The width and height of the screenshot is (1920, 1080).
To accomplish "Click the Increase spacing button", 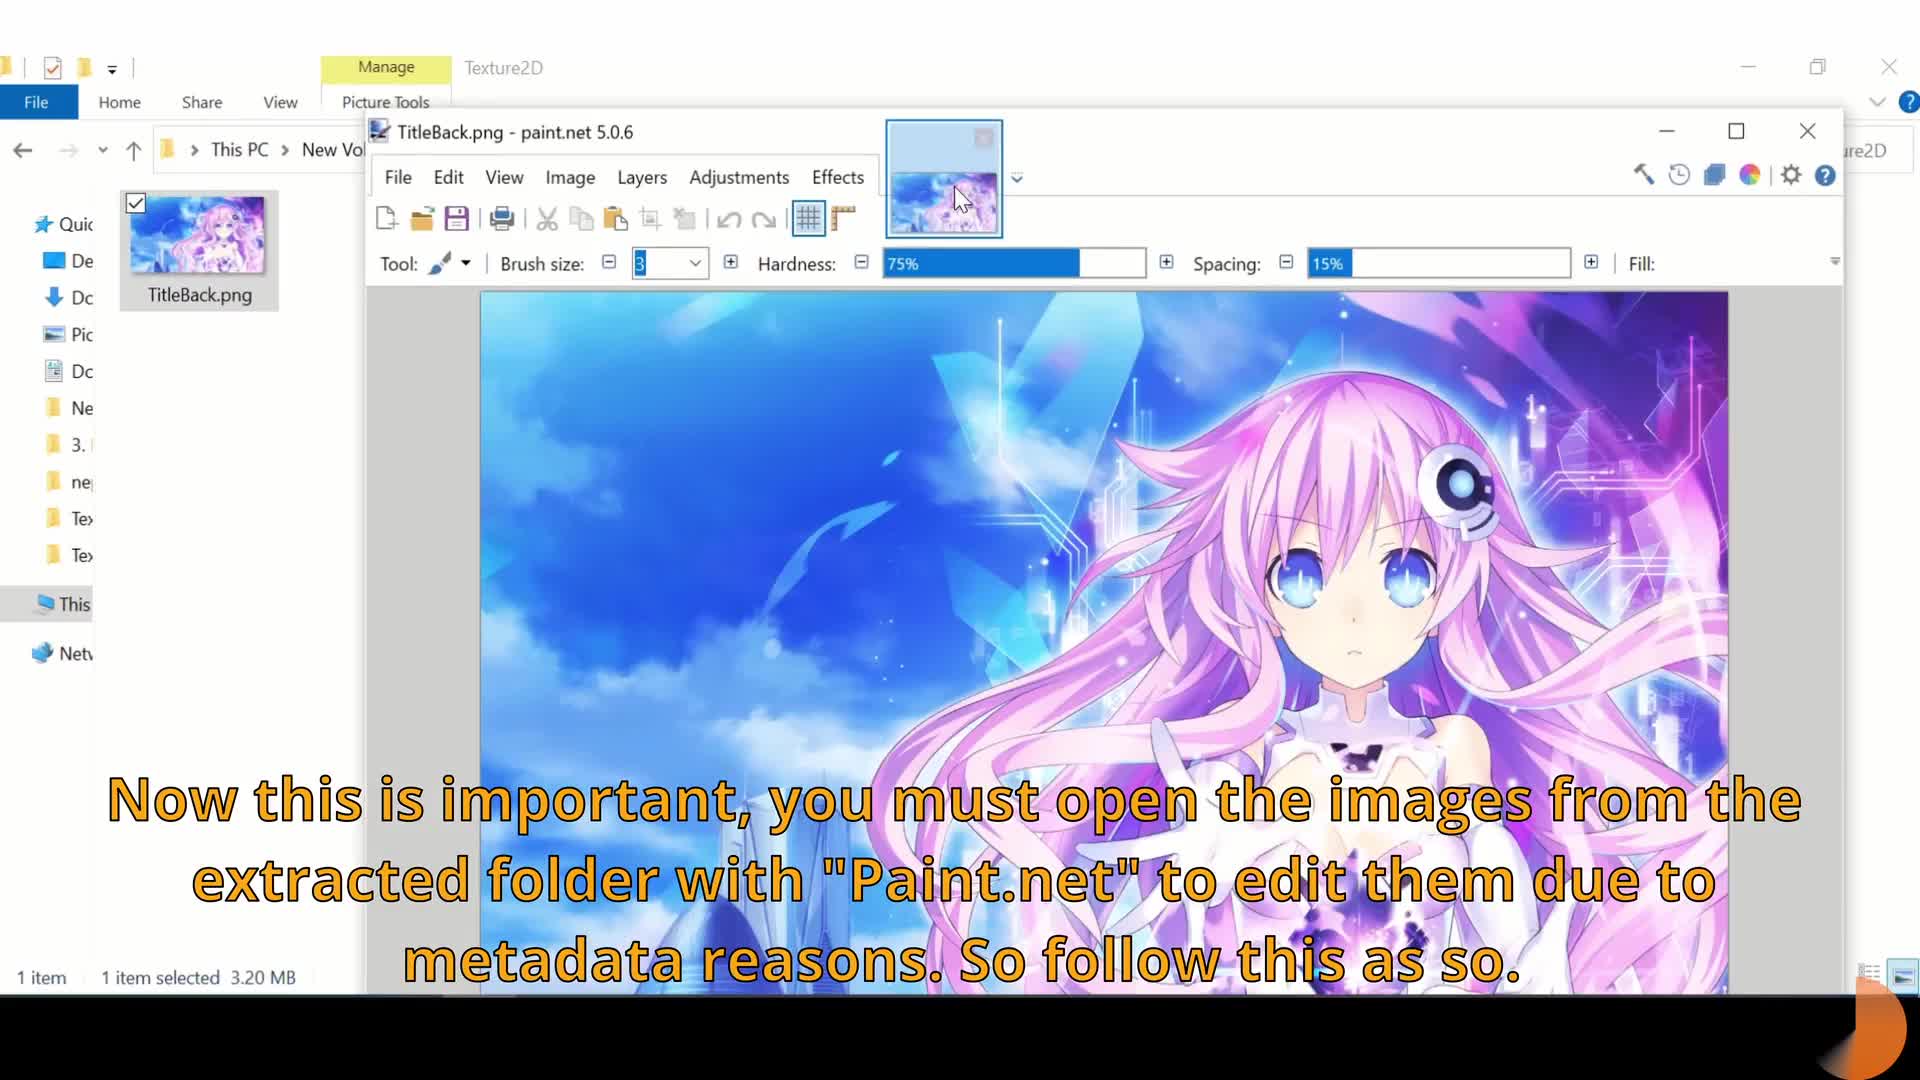I will click(x=1590, y=262).
